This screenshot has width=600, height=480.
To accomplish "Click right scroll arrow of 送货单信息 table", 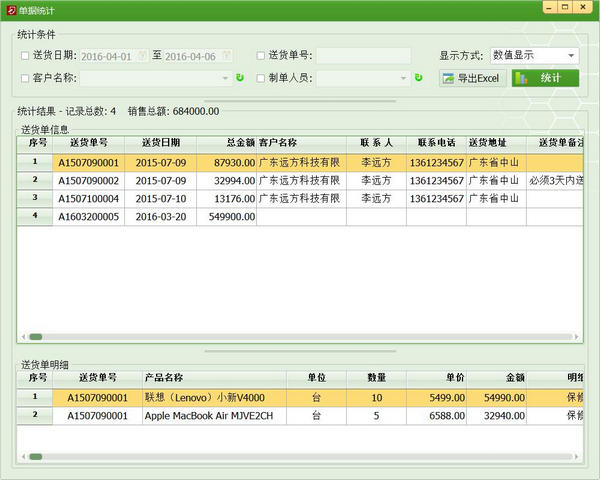I will (x=576, y=337).
